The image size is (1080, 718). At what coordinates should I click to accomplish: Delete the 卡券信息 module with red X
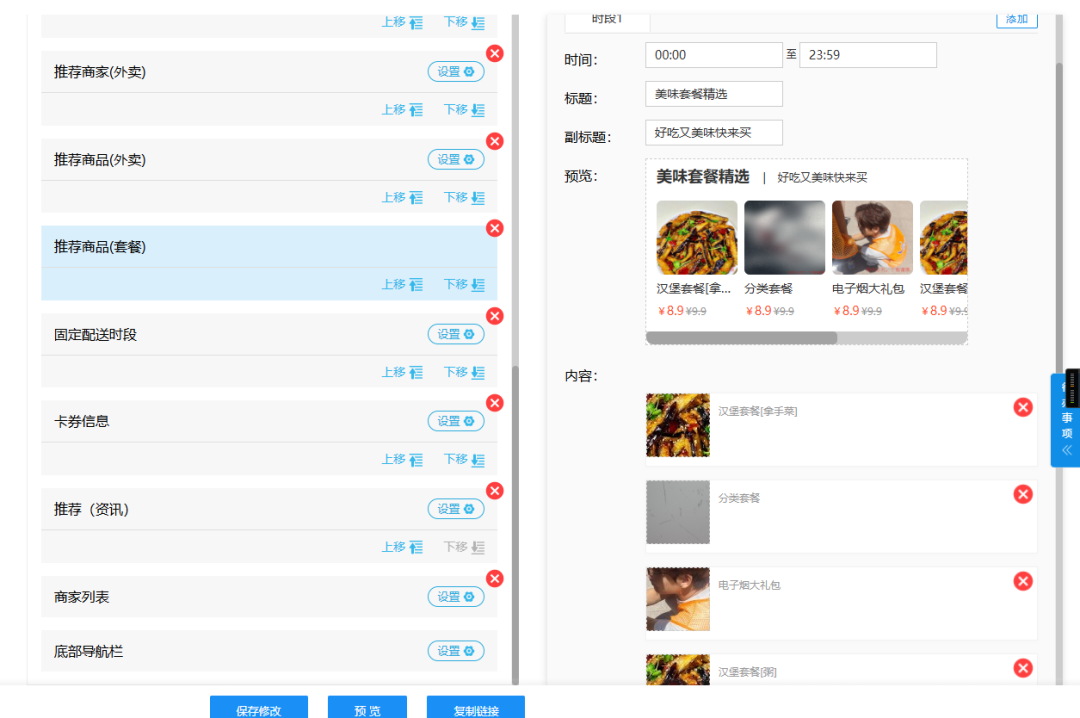[495, 403]
